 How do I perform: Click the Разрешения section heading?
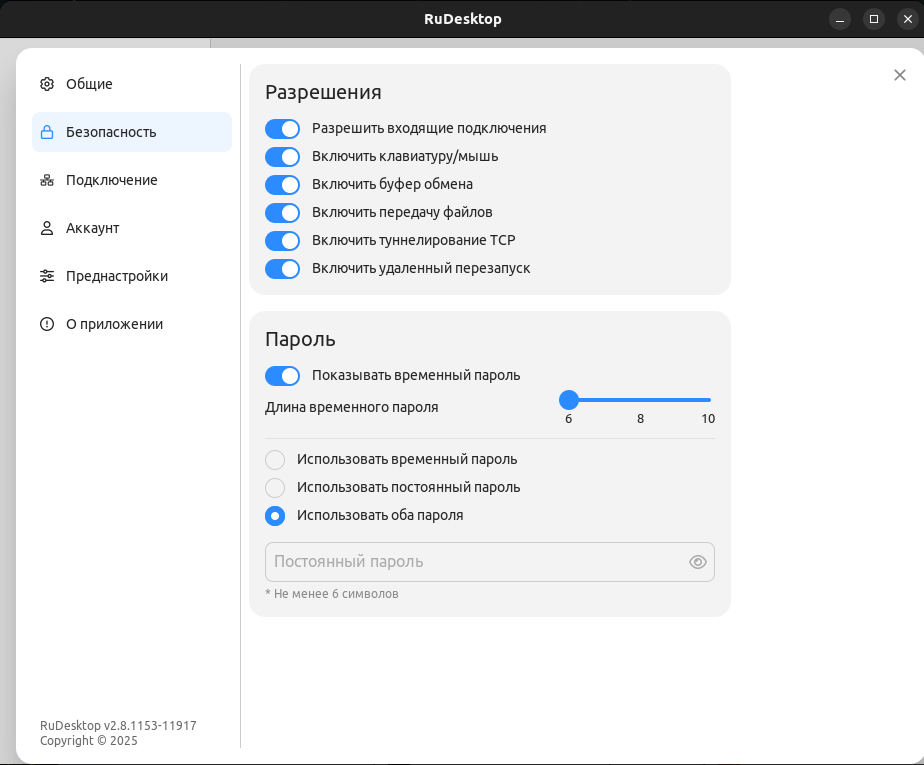click(x=323, y=92)
